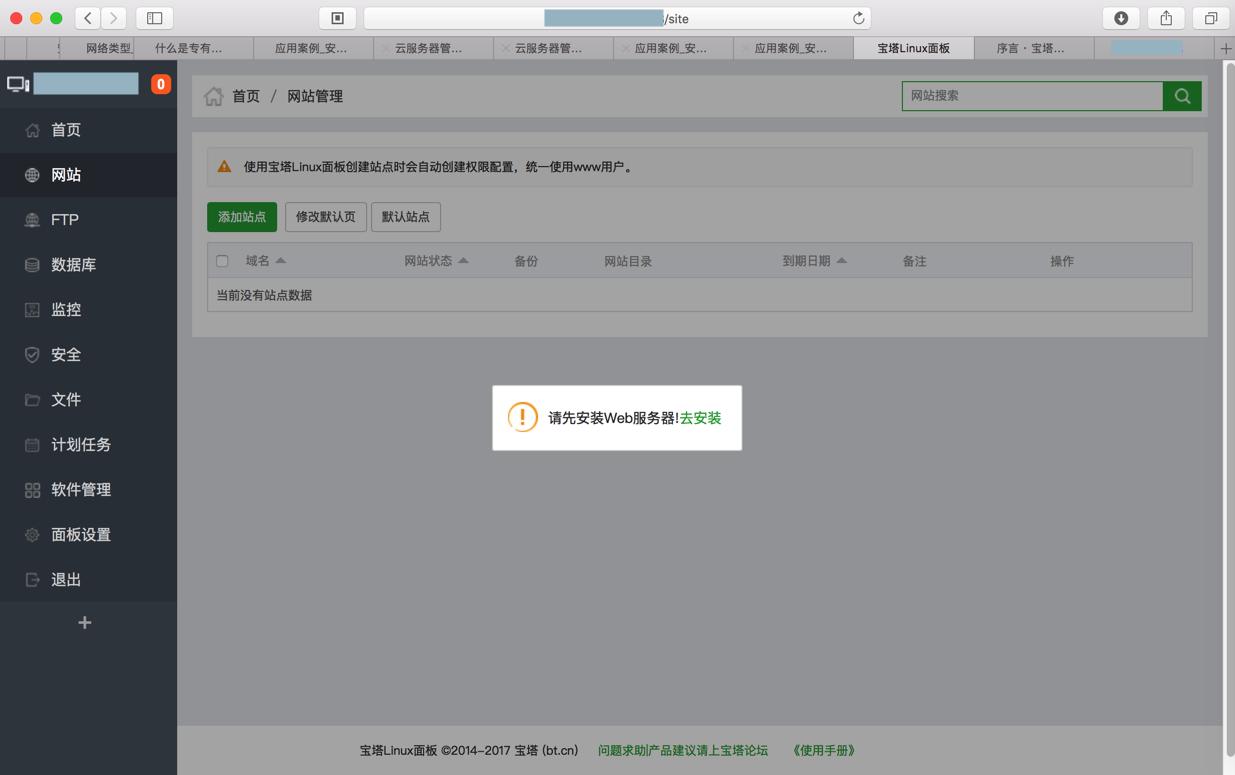Click Safari share button
The width and height of the screenshot is (1235, 775).
(1166, 18)
